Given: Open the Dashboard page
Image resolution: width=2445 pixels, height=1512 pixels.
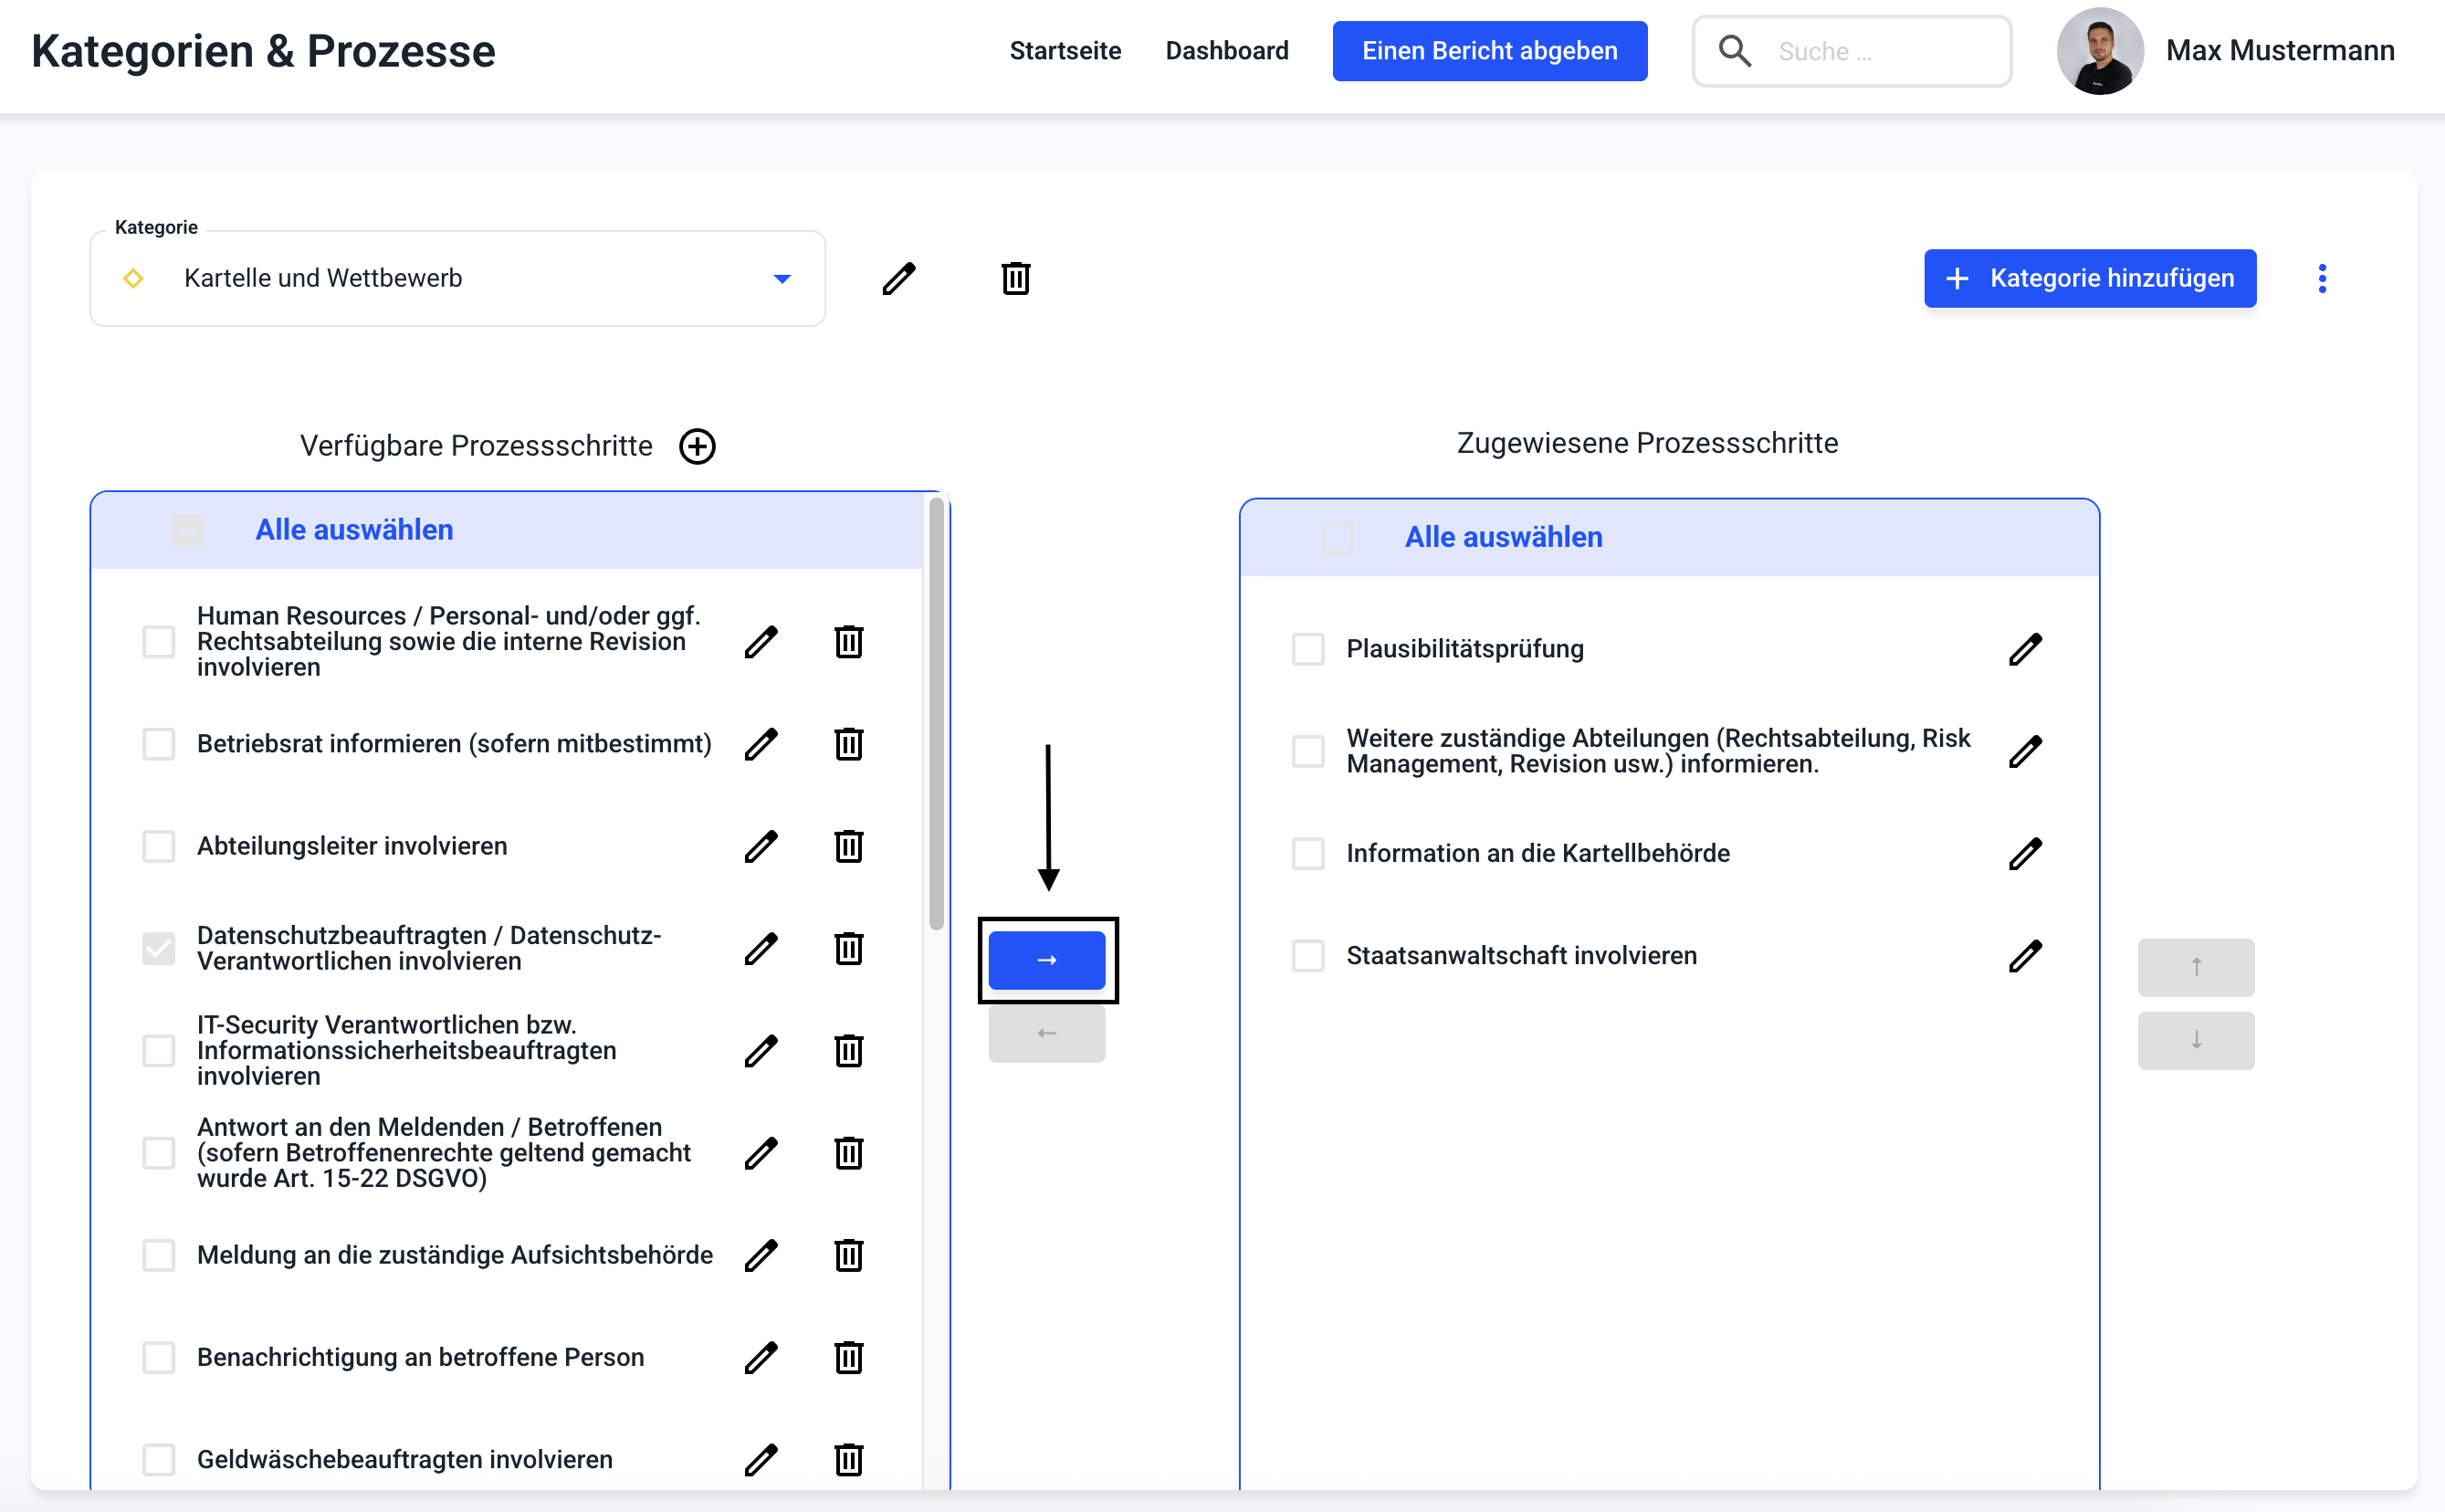Looking at the screenshot, I should click(1226, 51).
